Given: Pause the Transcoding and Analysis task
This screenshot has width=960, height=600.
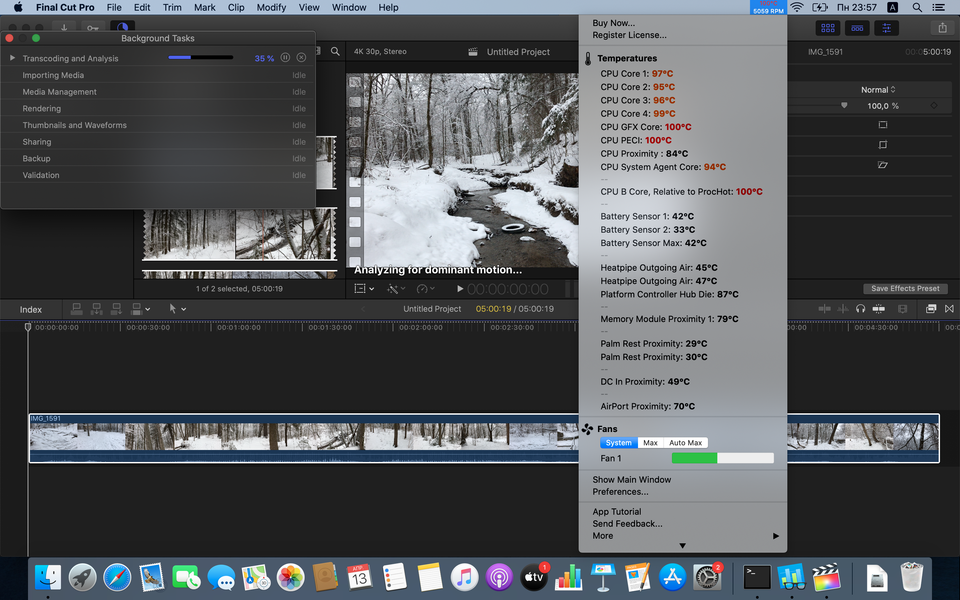Looking at the screenshot, I should coord(285,58).
